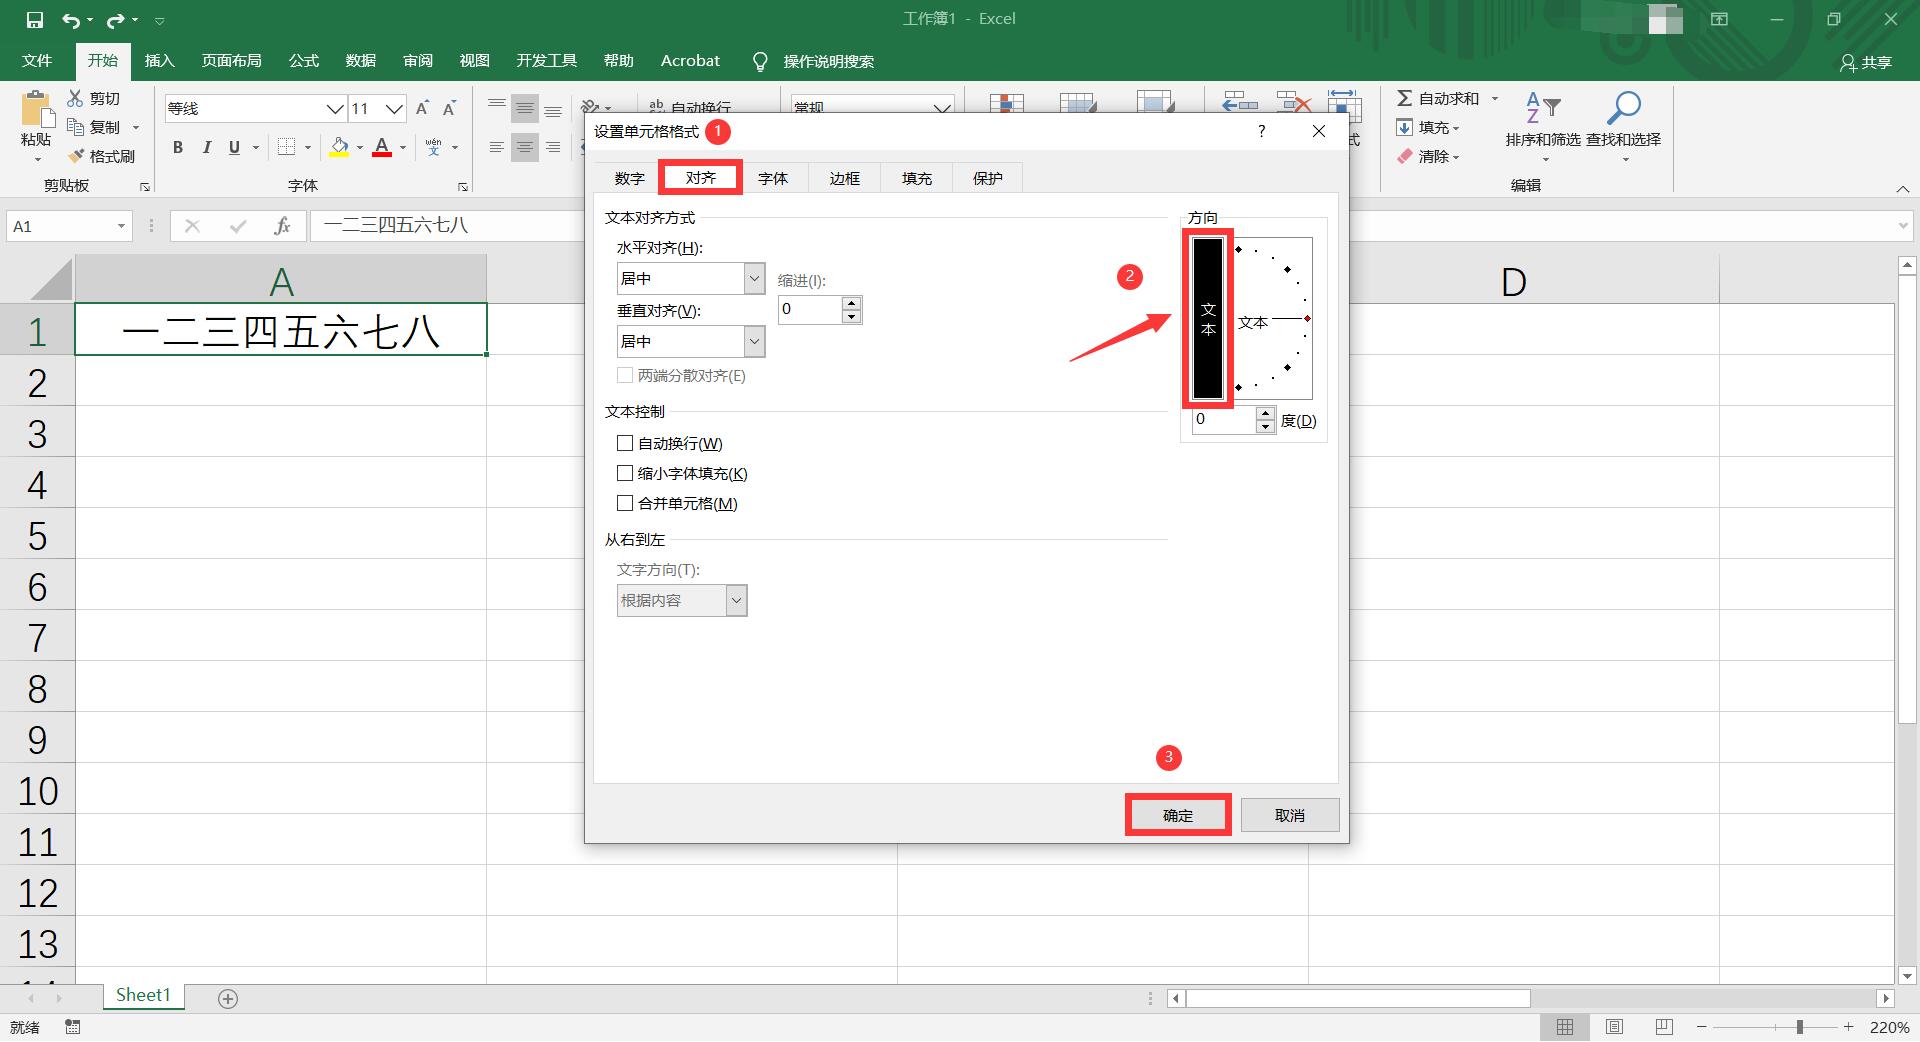Screen dimensions: 1920x1042
Task: Expand the Name Box A1 dropdown
Action: click(121, 227)
